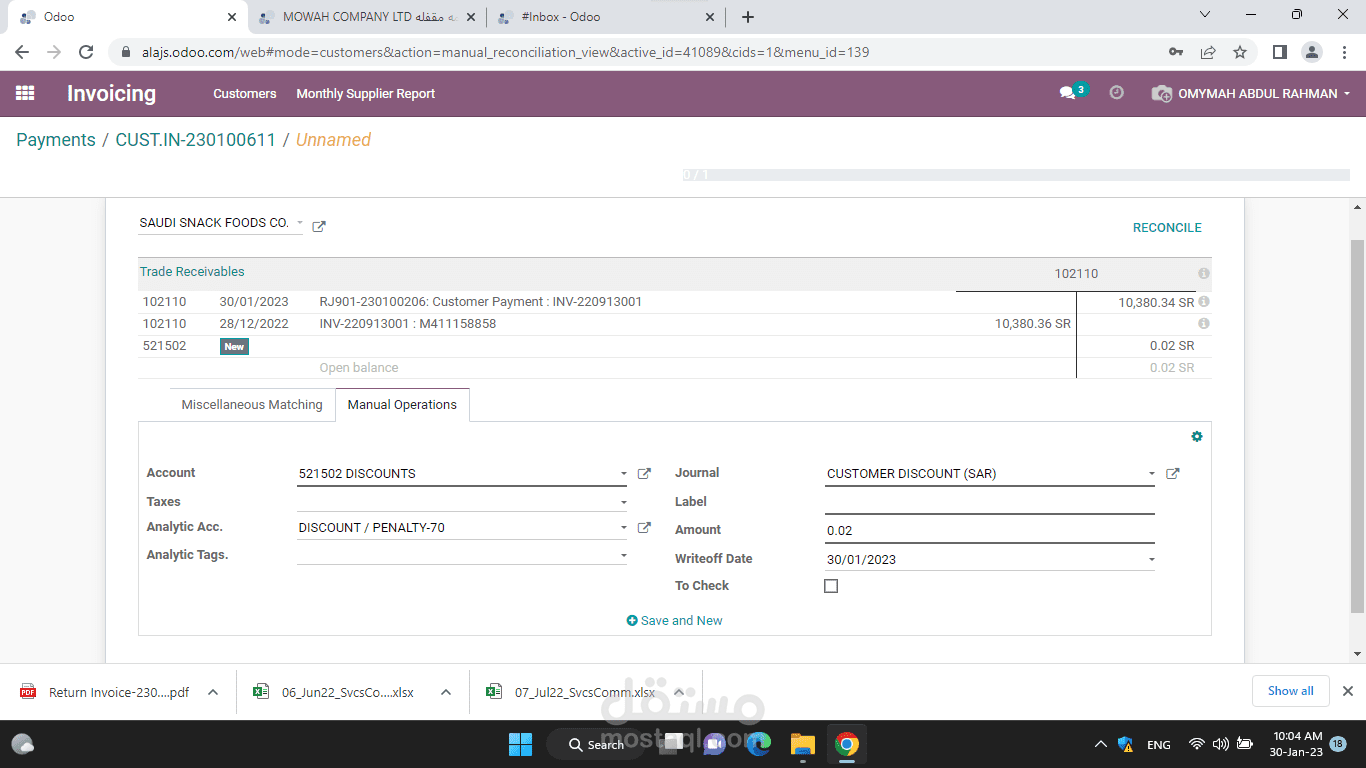Open the Customers menu
This screenshot has width=1366, height=768.
245,93
